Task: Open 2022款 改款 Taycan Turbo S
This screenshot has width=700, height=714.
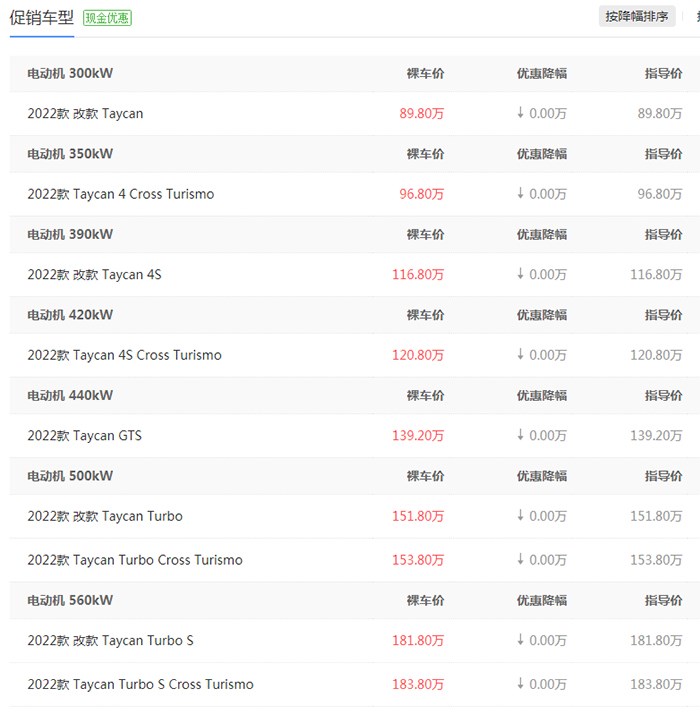Action: pos(110,641)
